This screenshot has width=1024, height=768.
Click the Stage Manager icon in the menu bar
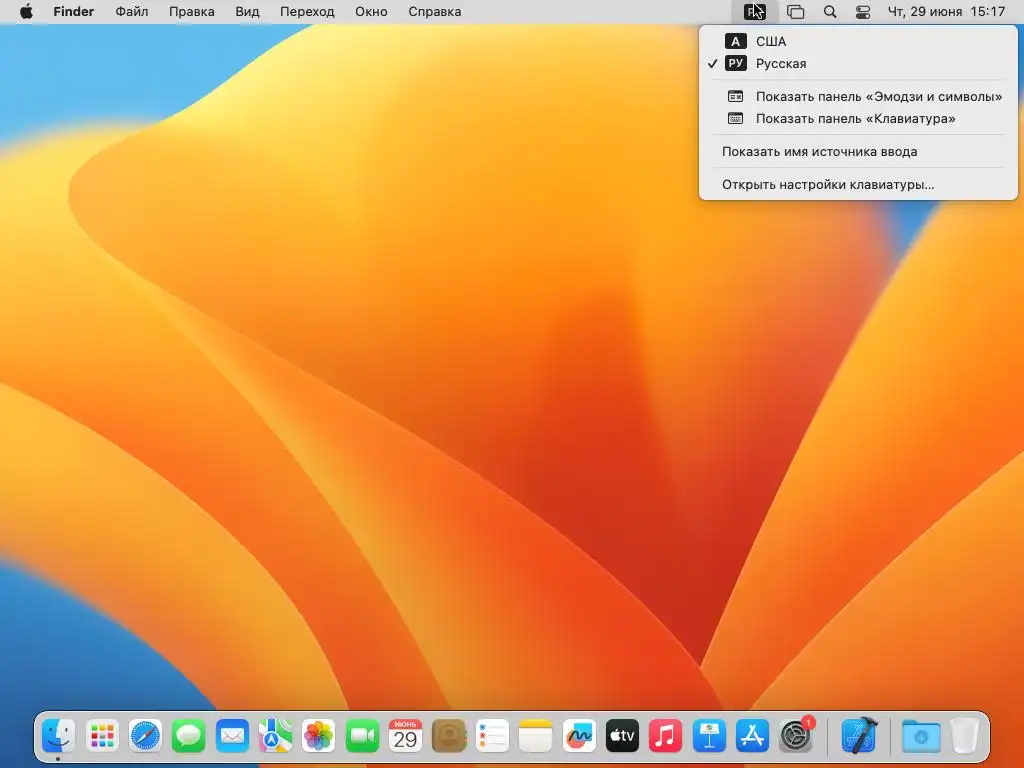click(x=795, y=12)
